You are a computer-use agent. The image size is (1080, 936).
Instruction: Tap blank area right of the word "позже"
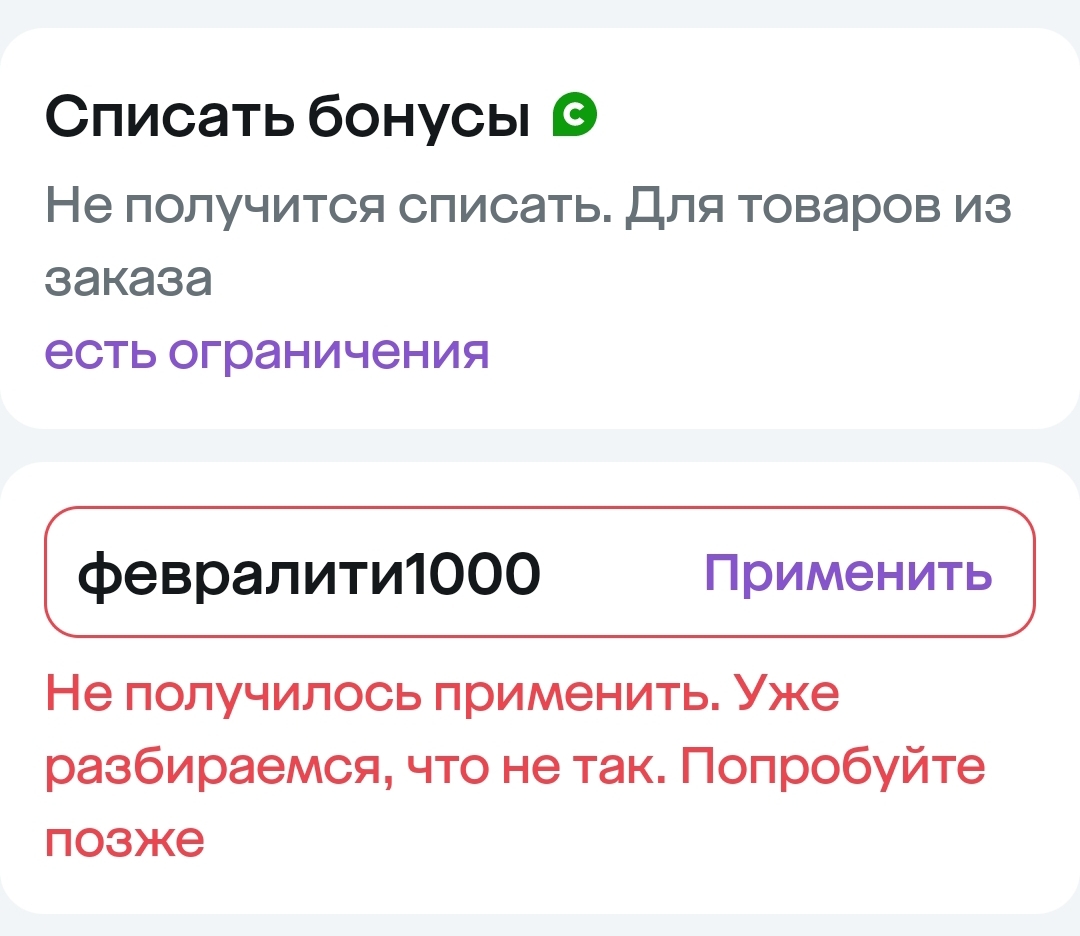click(x=600, y=838)
